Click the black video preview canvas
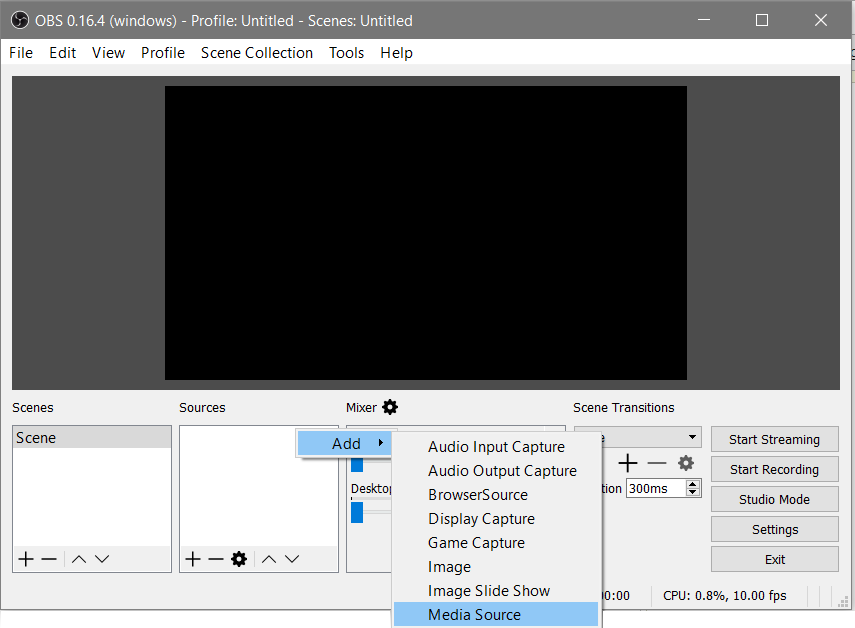Image resolution: width=855 pixels, height=628 pixels. (426, 233)
